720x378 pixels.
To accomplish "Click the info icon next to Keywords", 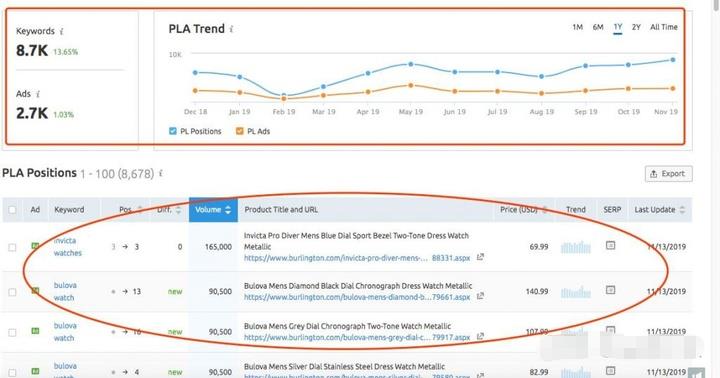I will [x=62, y=32].
